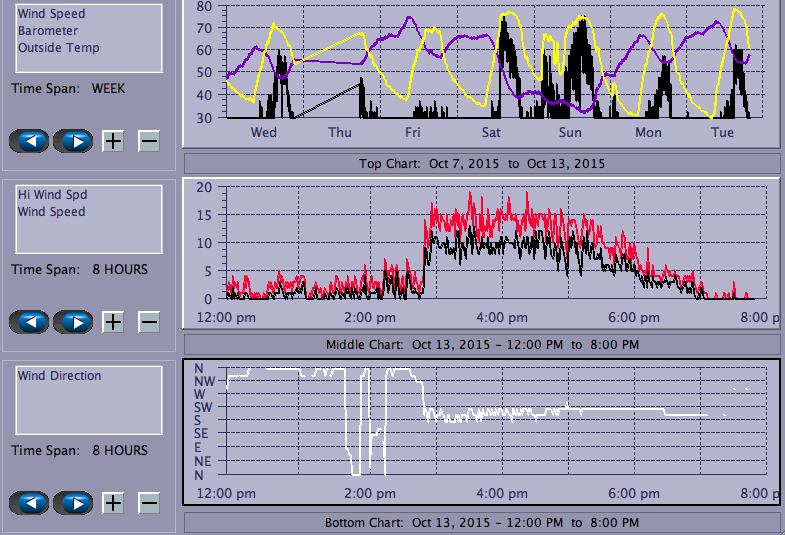The width and height of the screenshot is (785, 535).
Task: Decrease the middle chart time span with minus
Action: (148, 322)
